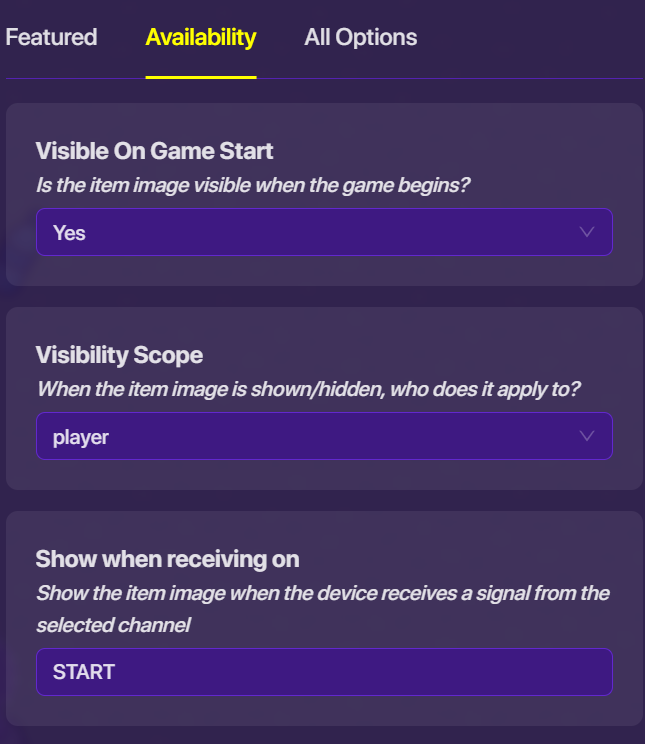This screenshot has height=744, width=645.
Task: Click the 'receives a signal' description text
Action: [x=322, y=594]
